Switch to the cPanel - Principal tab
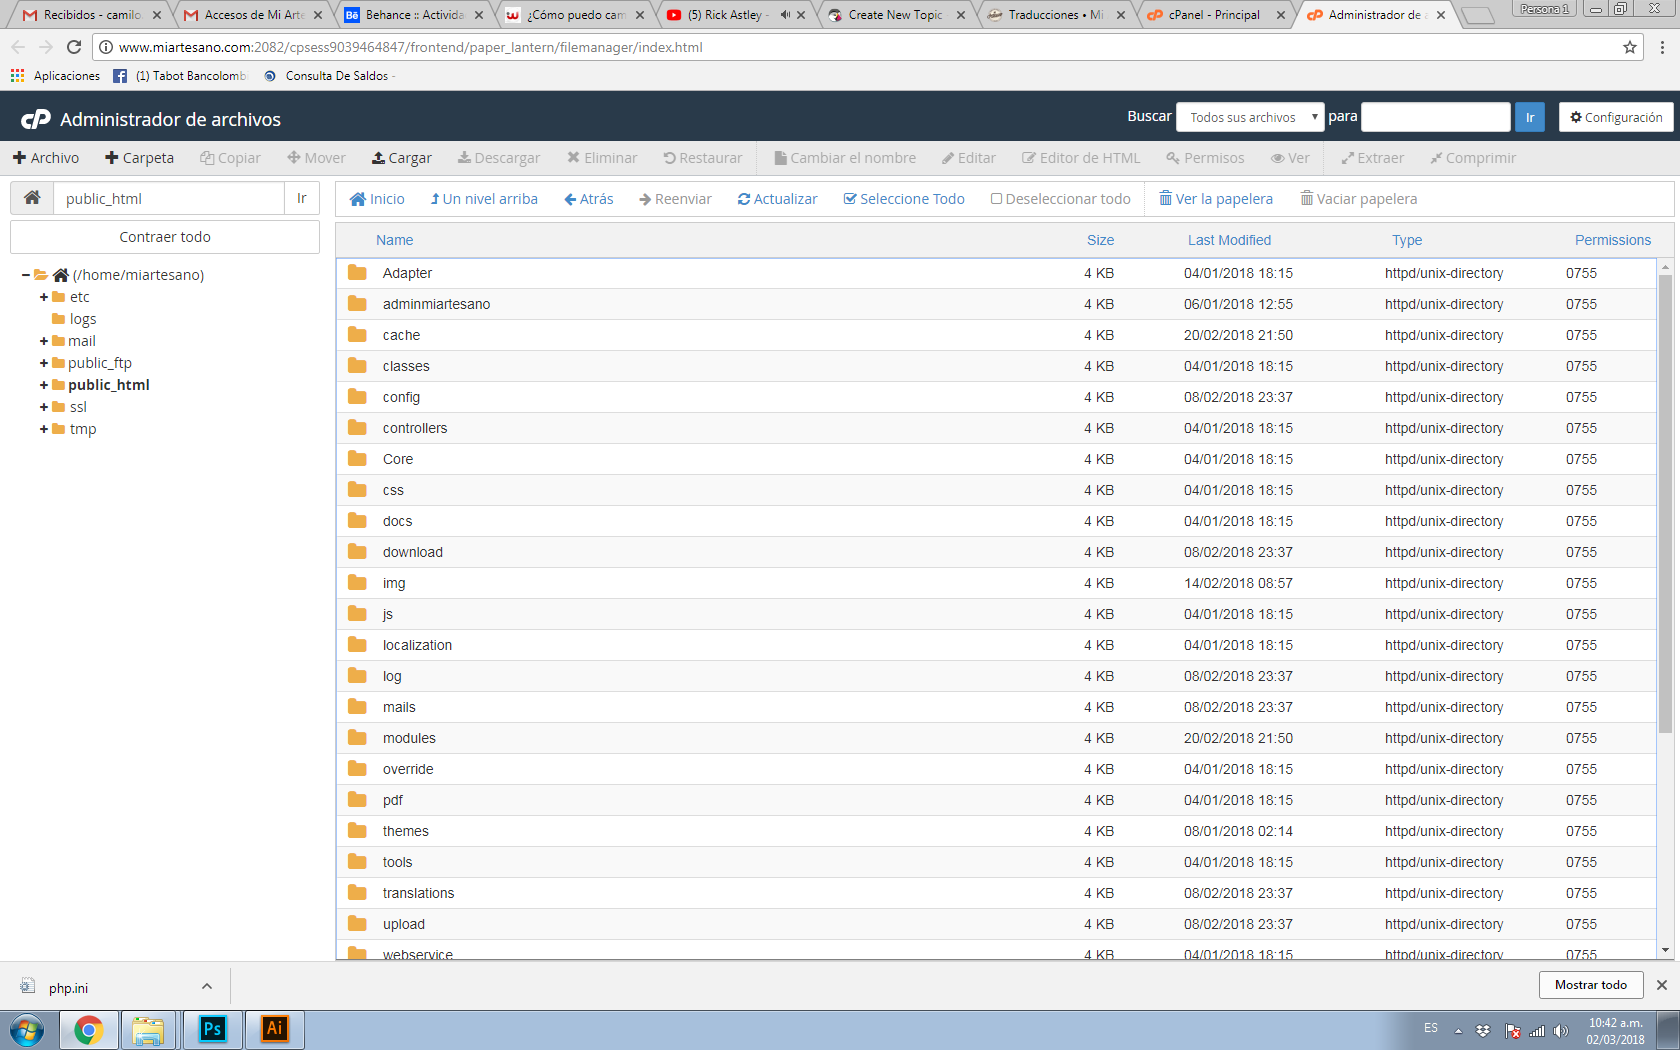Screen dimensions: 1680x1050 pyautogui.click(x=1215, y=15)
